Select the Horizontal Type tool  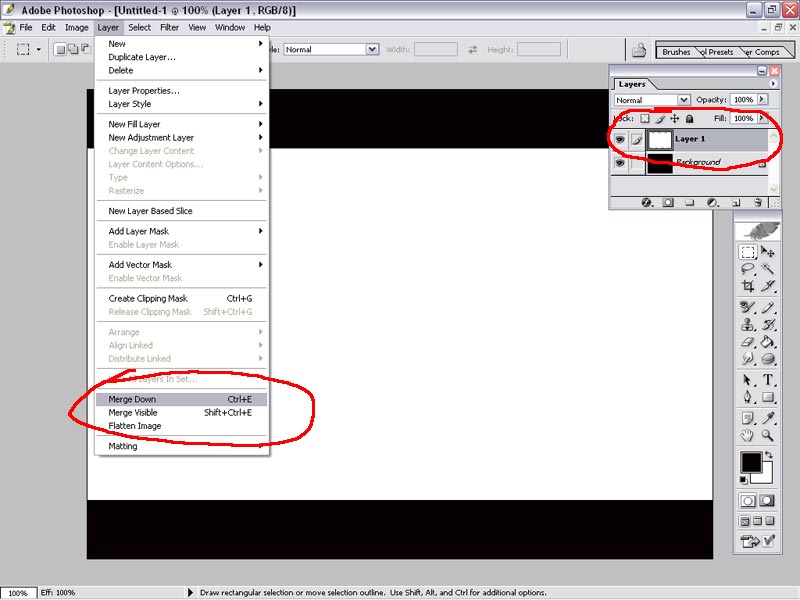[x=769, y=380]
